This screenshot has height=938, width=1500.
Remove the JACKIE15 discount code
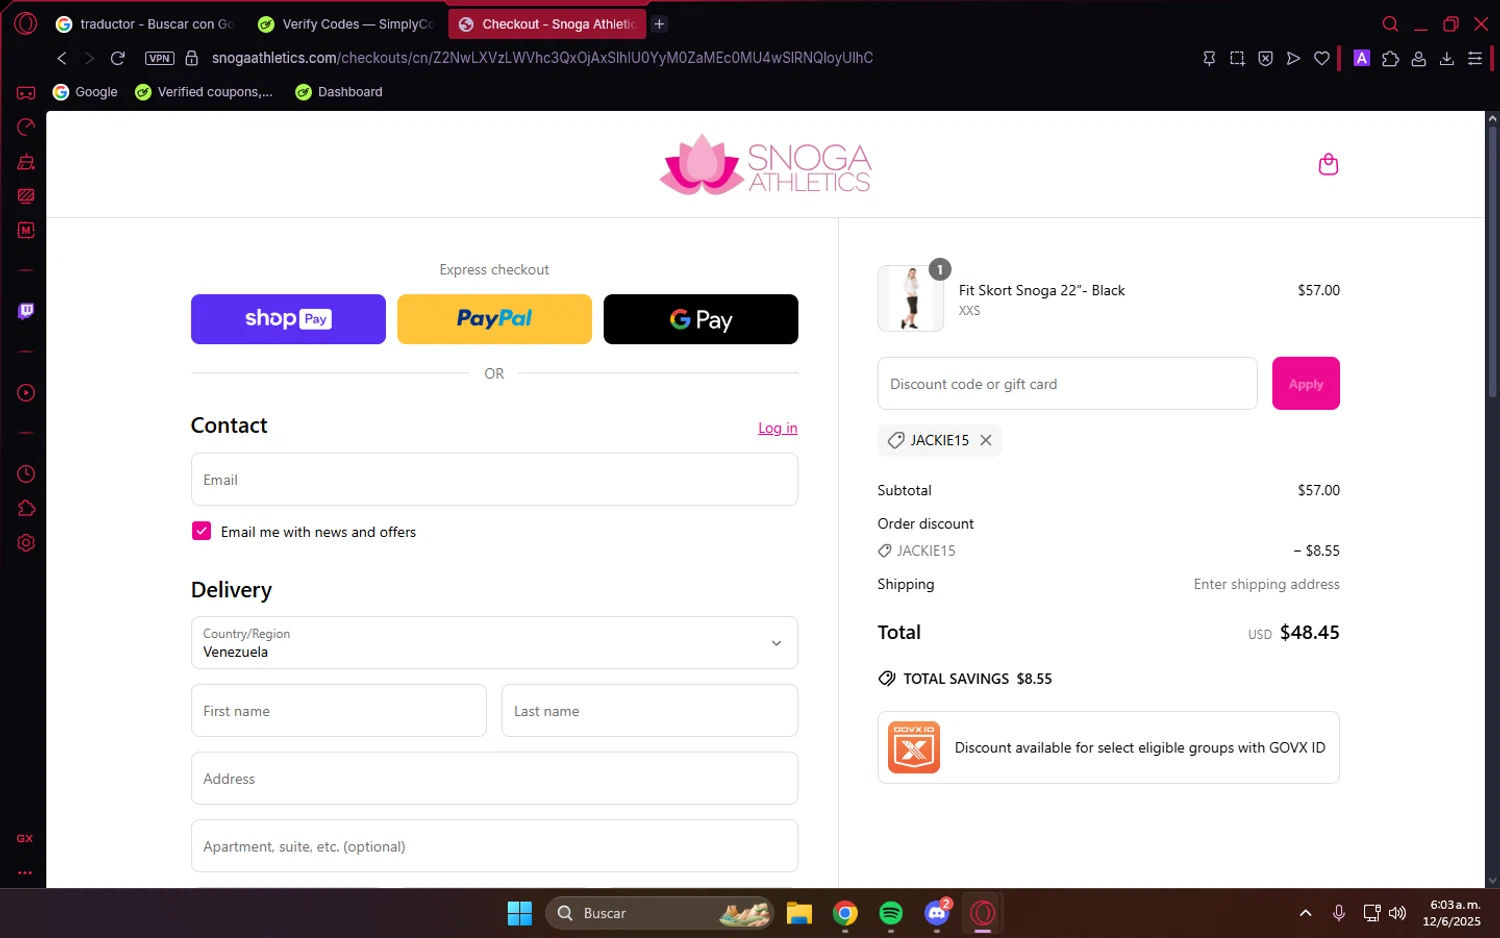[x=986, y=440]
